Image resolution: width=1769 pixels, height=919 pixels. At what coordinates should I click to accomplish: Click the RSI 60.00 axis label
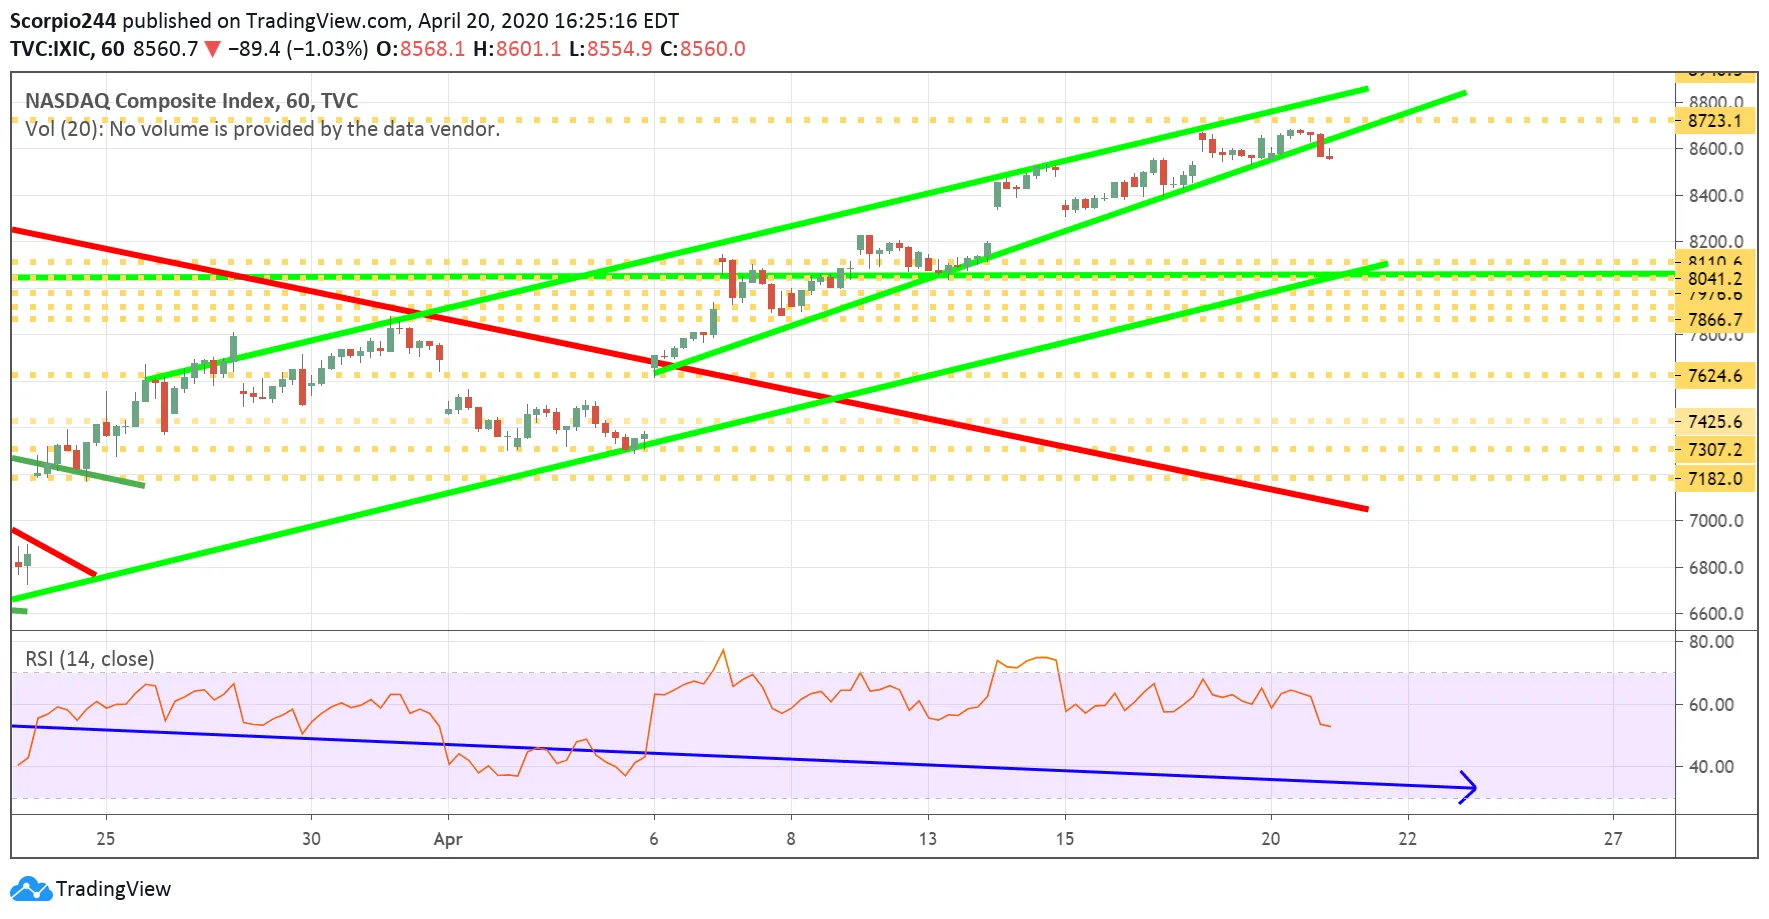pos(1711,705)
